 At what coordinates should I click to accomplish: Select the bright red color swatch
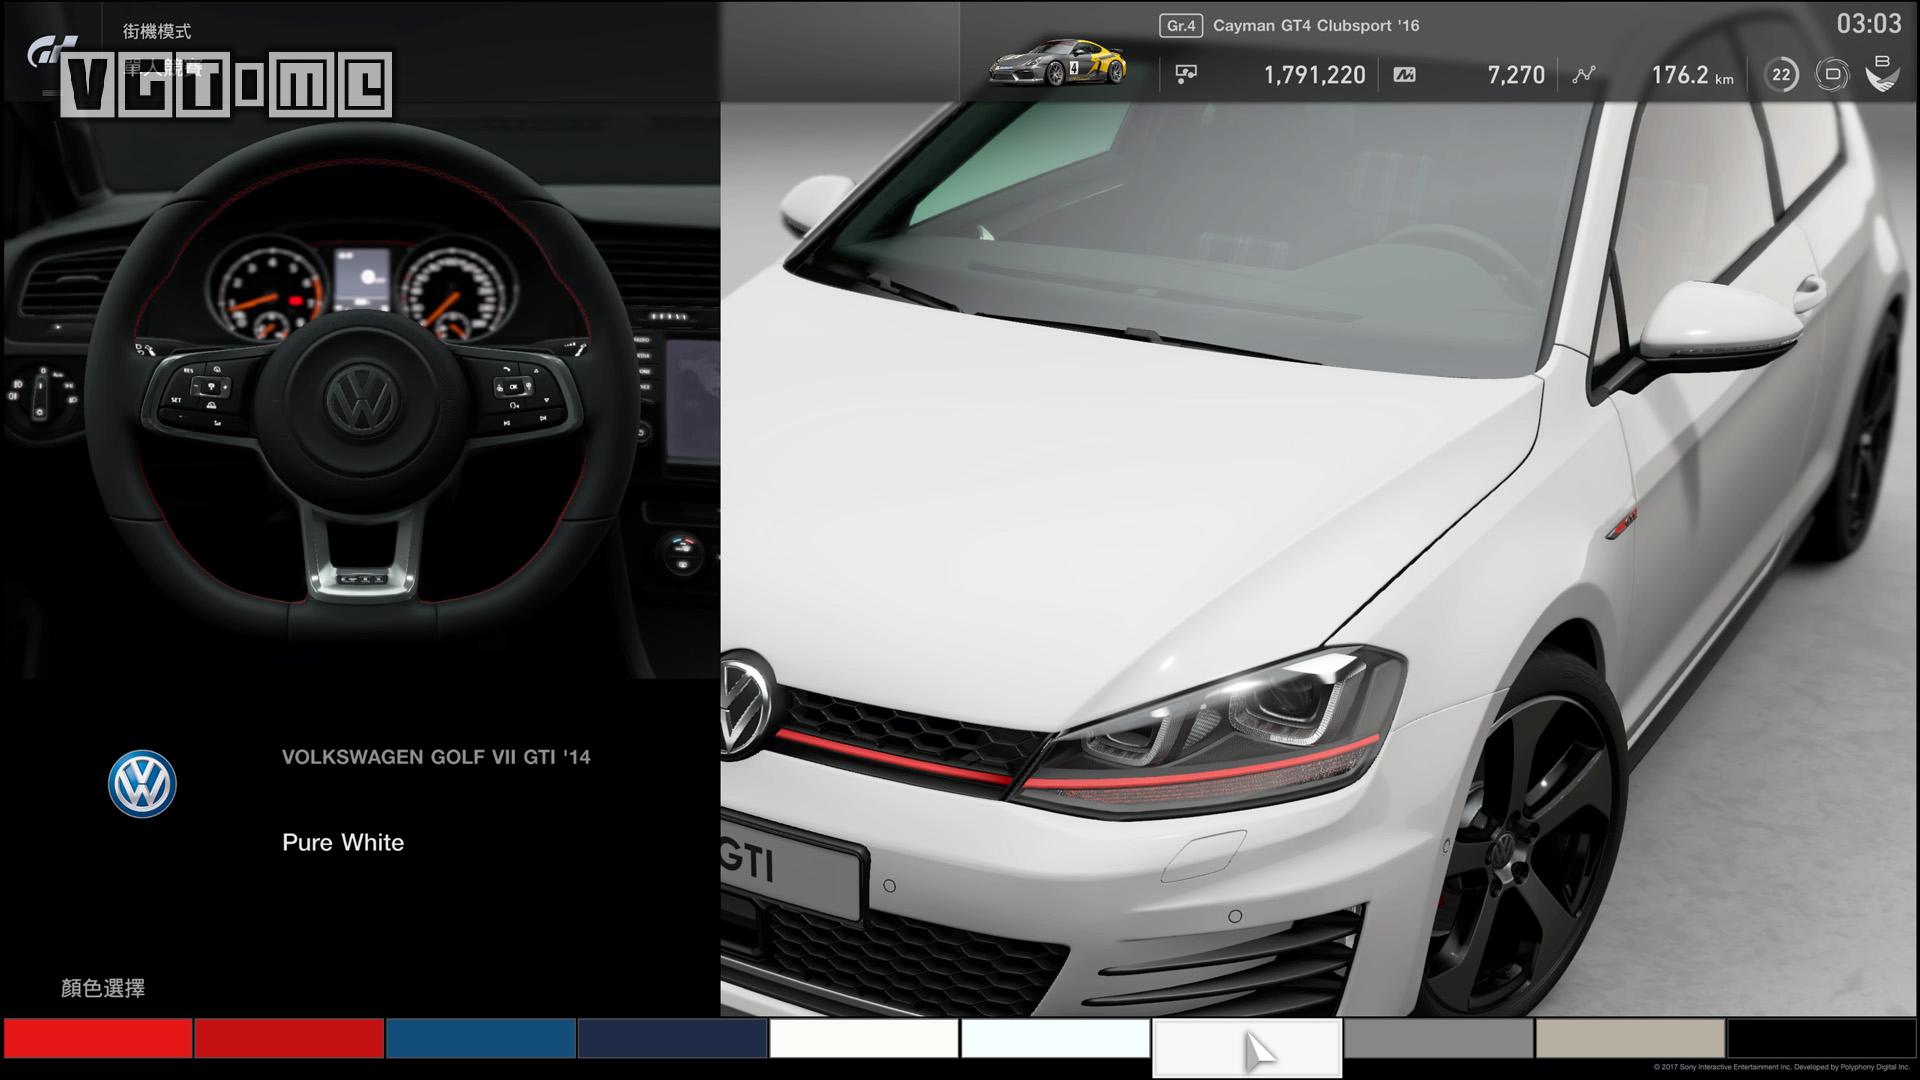tap(98, 1038)
